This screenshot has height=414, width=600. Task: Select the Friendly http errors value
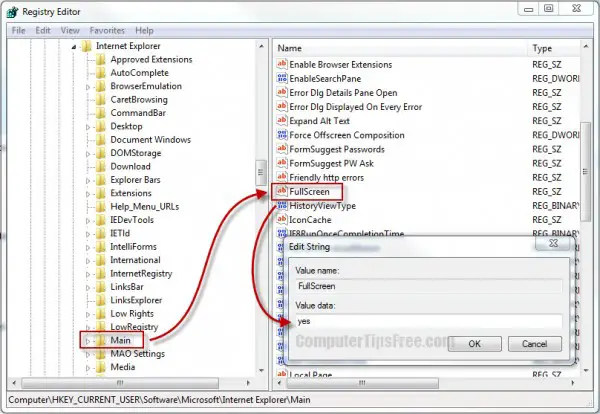coord(326,178)
